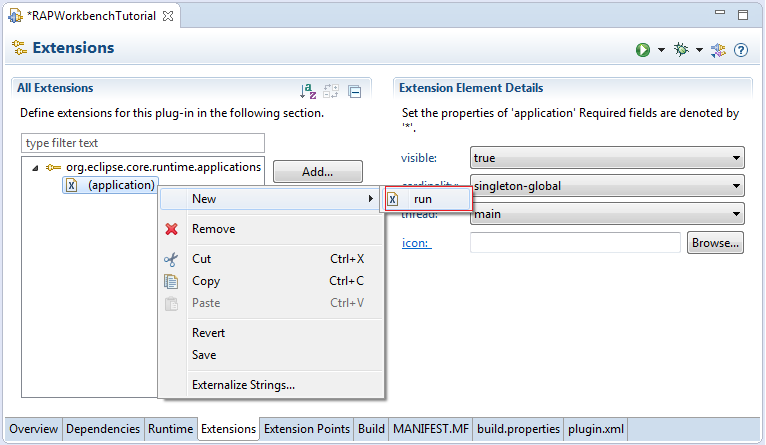Switch to the Runtime tab
The image size is (766, 445).
click(170, 429)
